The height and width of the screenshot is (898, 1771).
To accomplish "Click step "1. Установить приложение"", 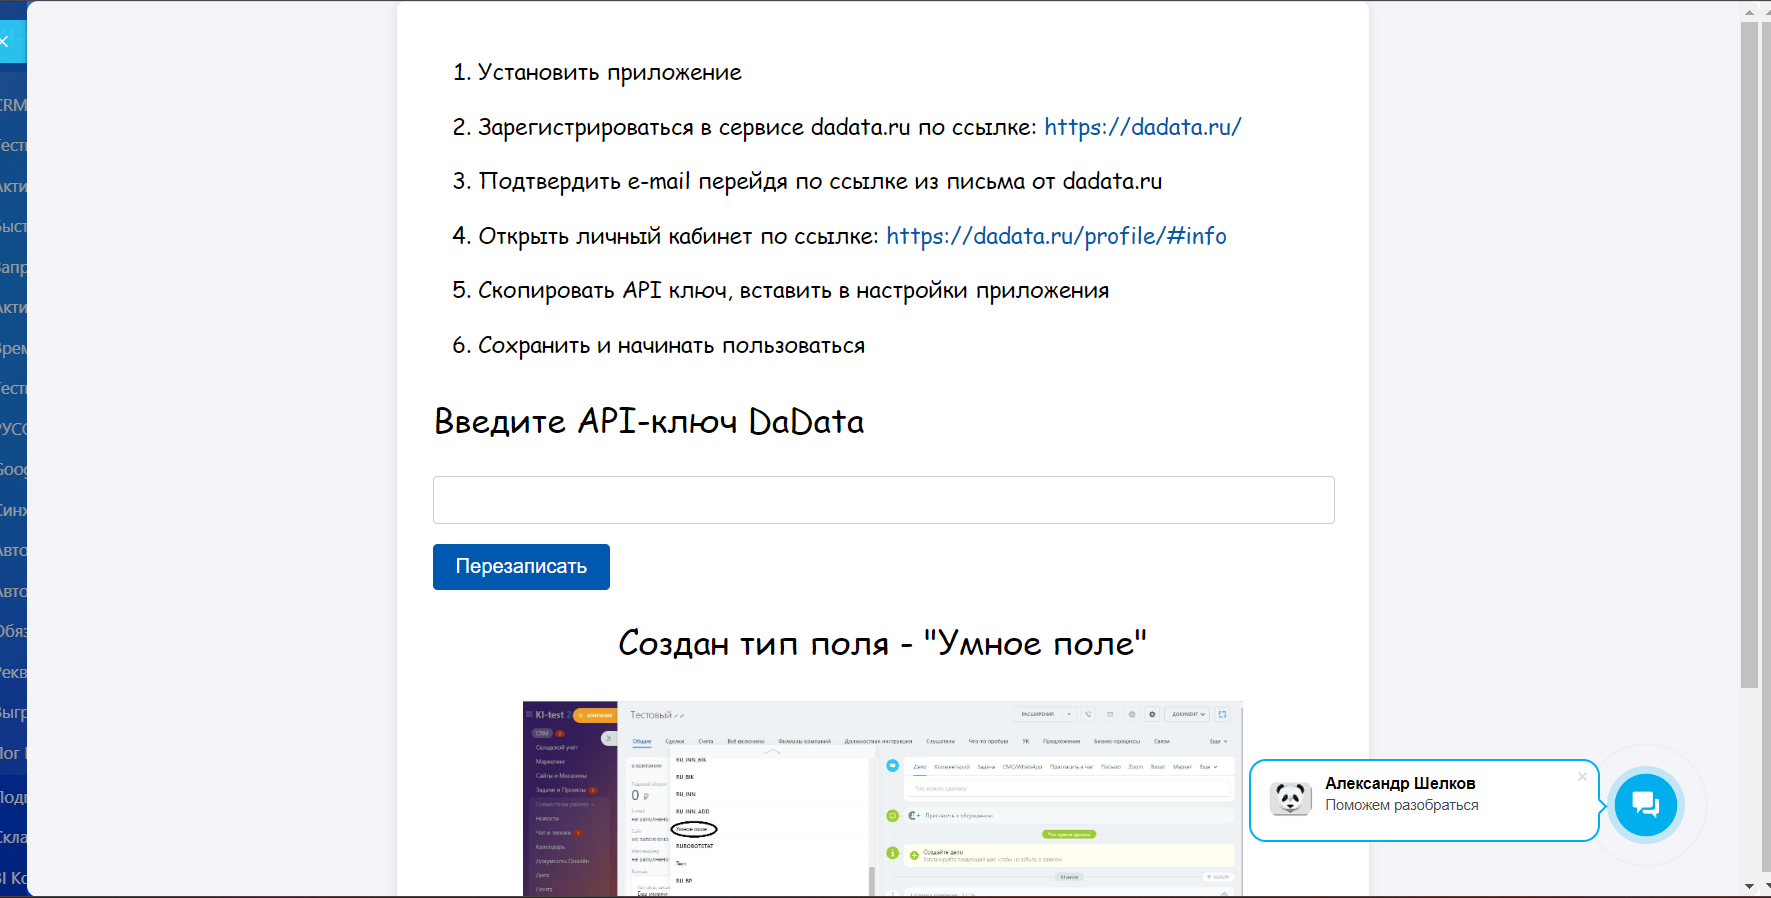I will point(597,73).
